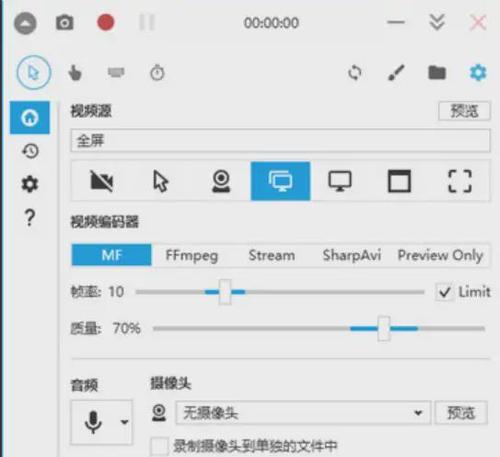Take a screenshot with the camera icon
The height and width of the screenshot is (457, 500).
(x=65, y=23)
